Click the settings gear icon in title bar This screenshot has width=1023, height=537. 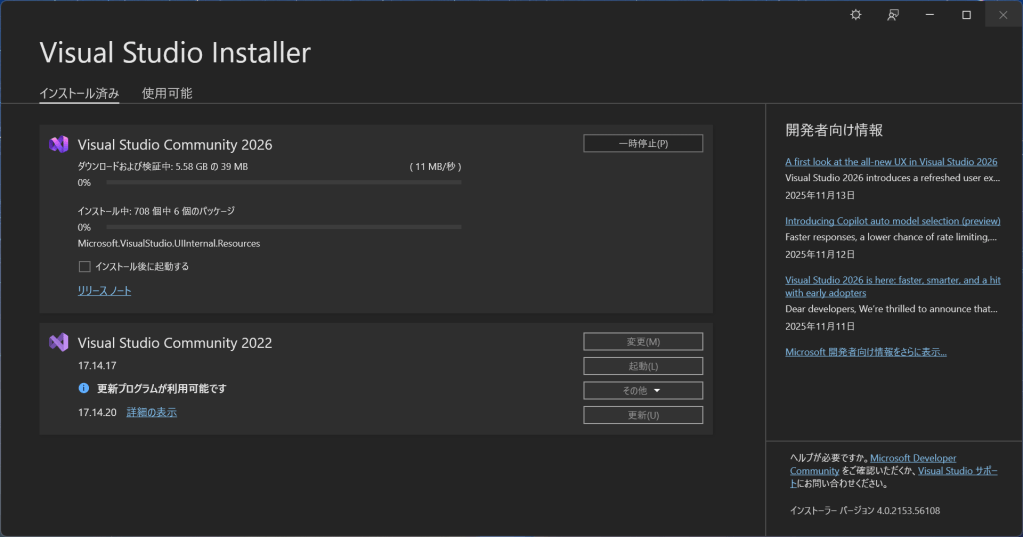tap(855, 15)
